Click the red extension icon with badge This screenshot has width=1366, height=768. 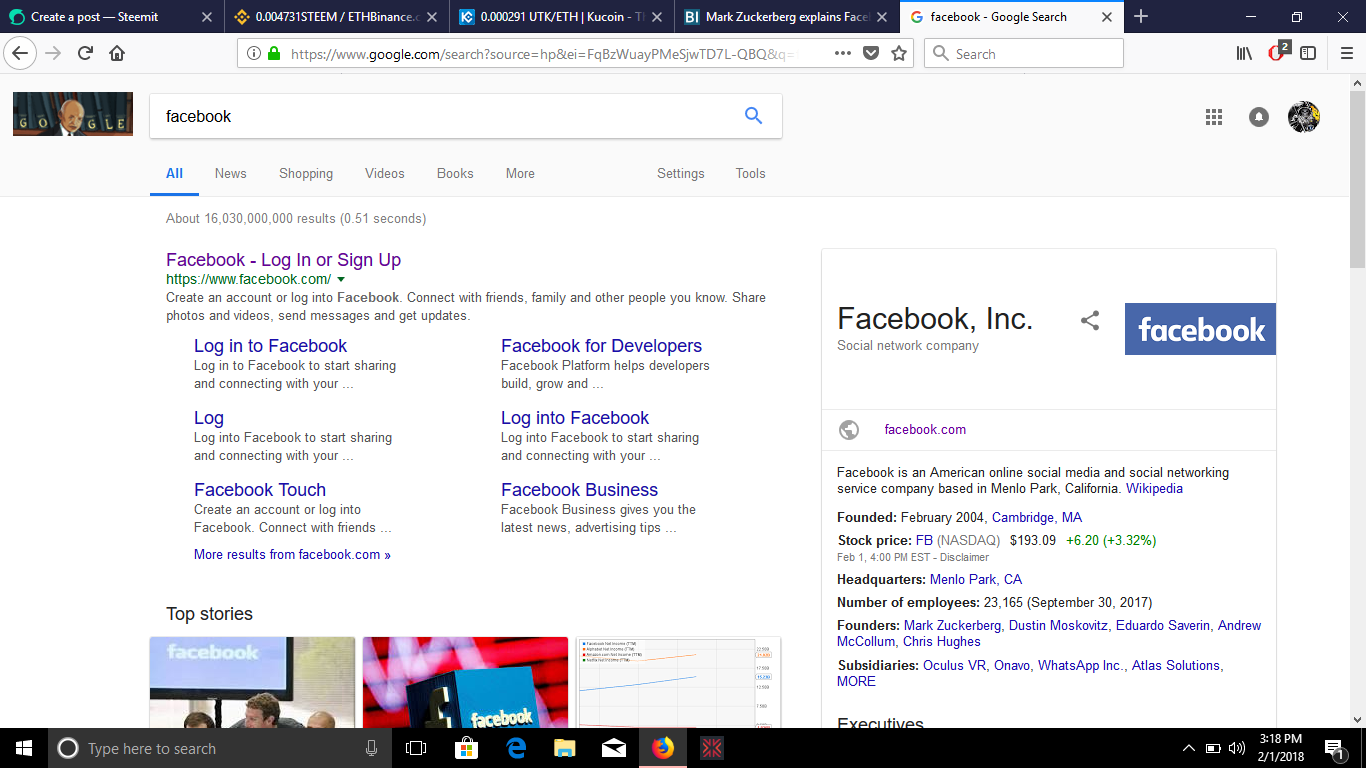[x=1278, y=51]
